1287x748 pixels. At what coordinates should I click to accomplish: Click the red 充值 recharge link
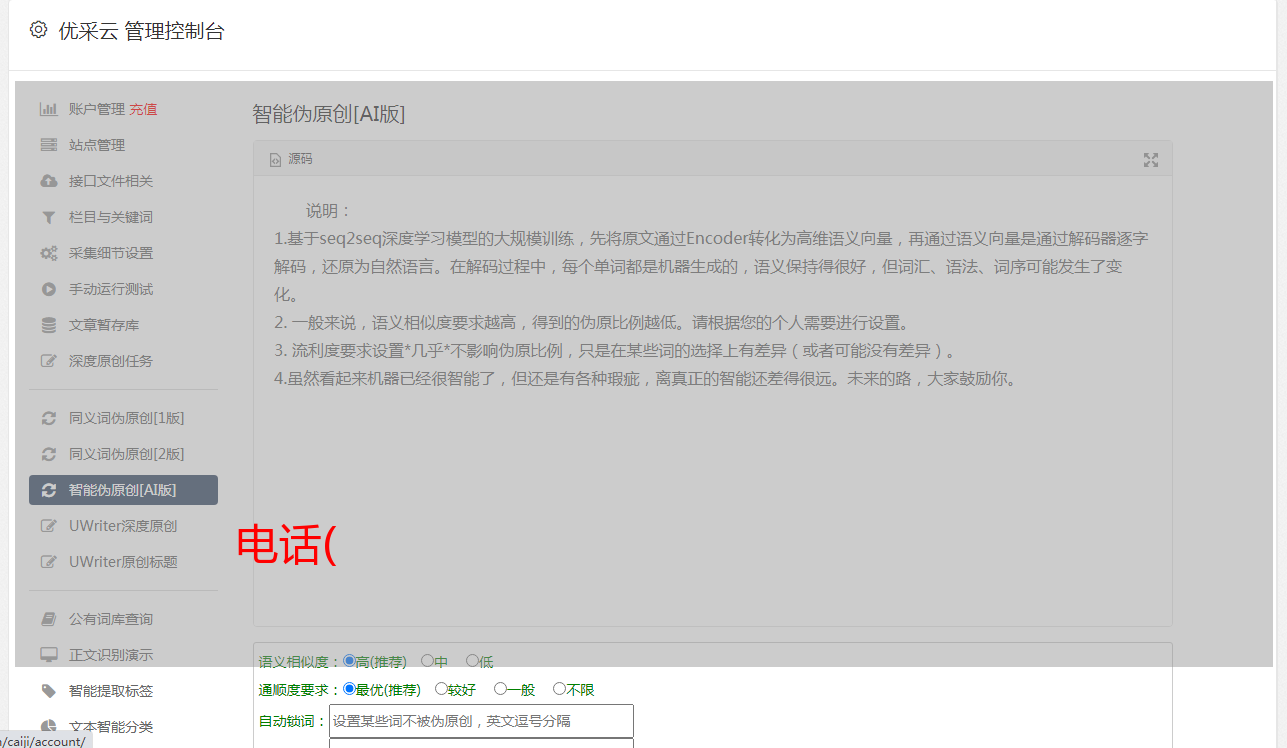(143, 109)
